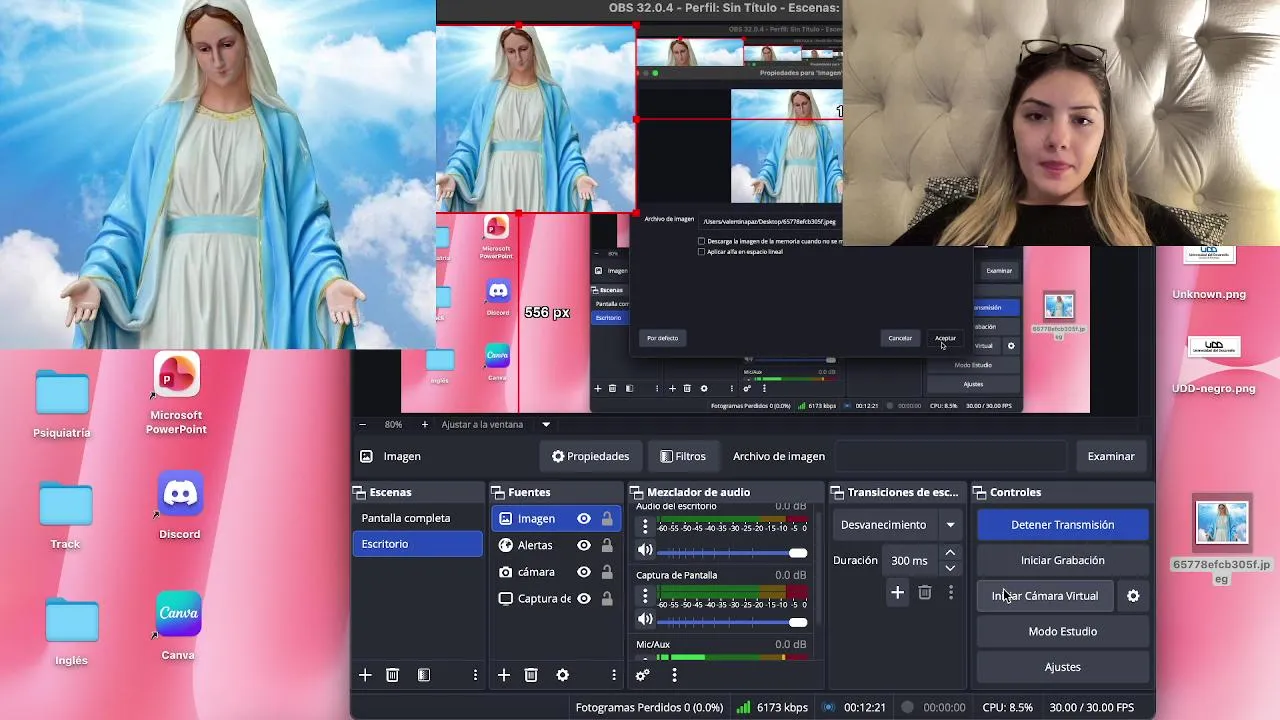Click Iniciar Grabación

click(x=1062, y=560)
